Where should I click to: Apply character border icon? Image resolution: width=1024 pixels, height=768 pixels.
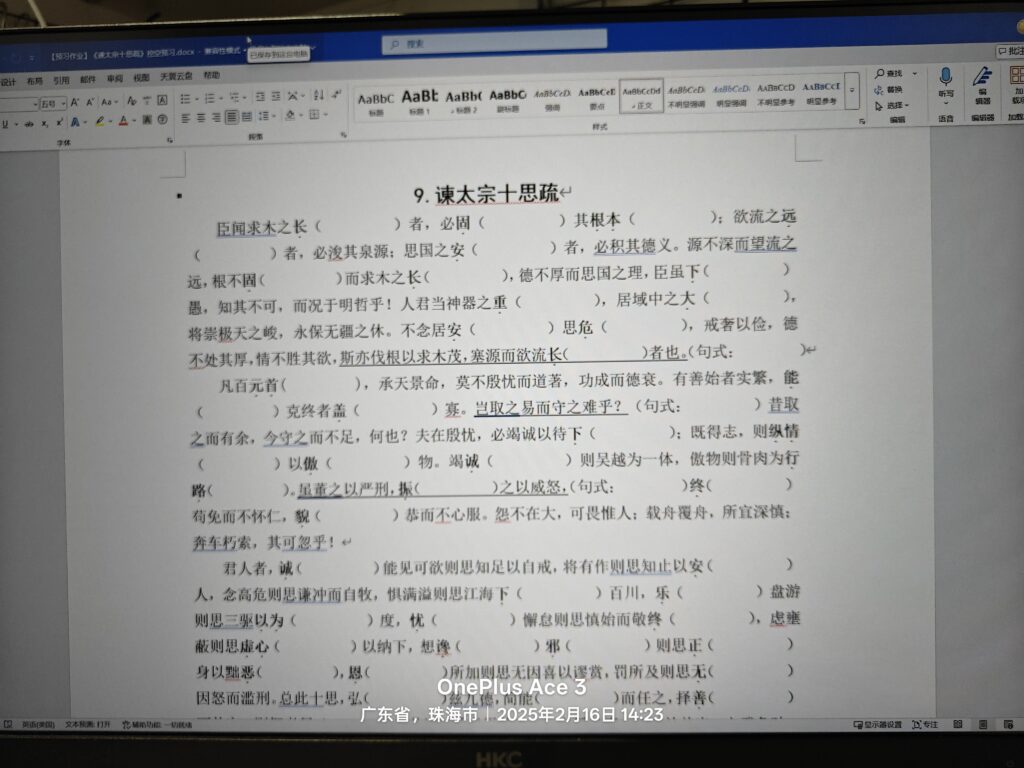[x=163, y=101]
